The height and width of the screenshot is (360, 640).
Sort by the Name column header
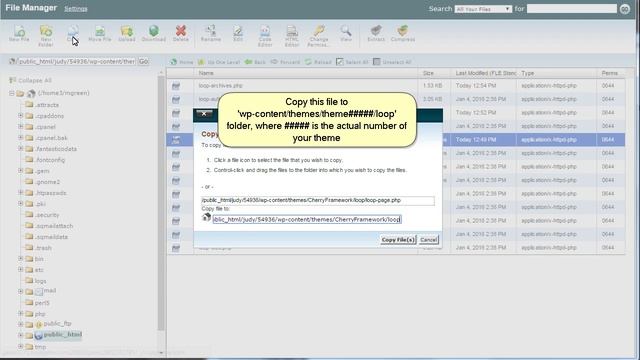305,73
